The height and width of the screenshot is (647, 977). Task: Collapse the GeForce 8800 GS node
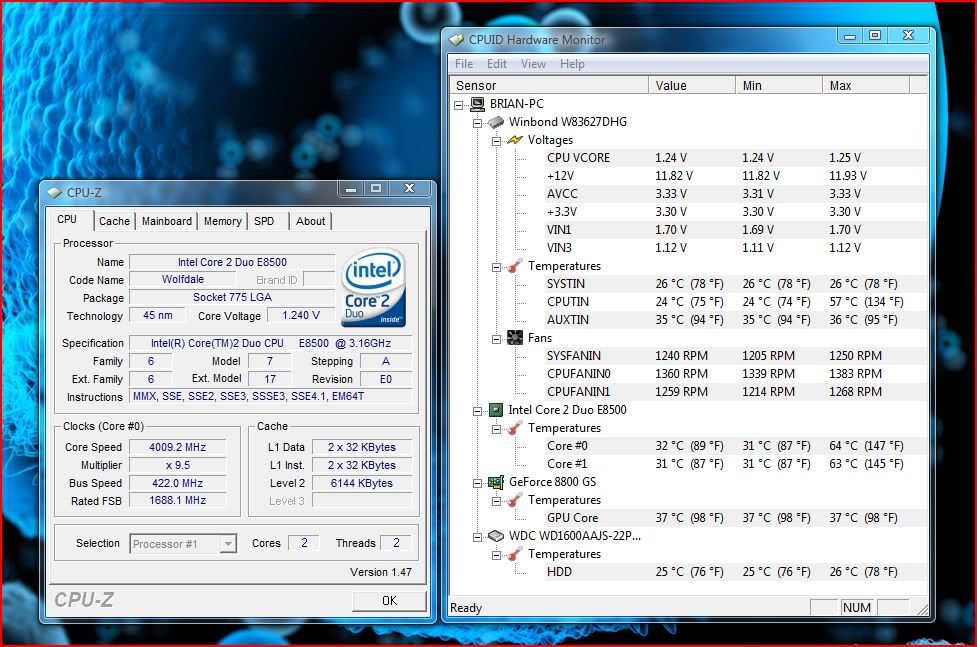tap(477, 483)
